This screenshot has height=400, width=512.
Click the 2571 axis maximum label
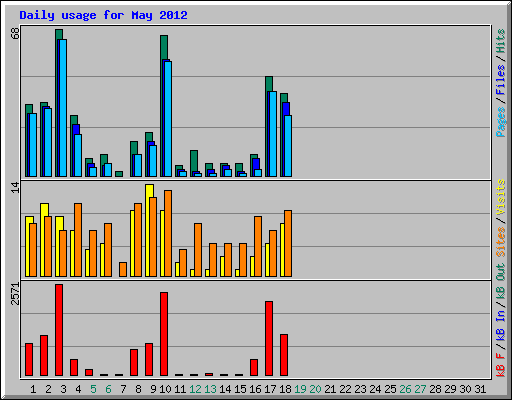[15, 294]
